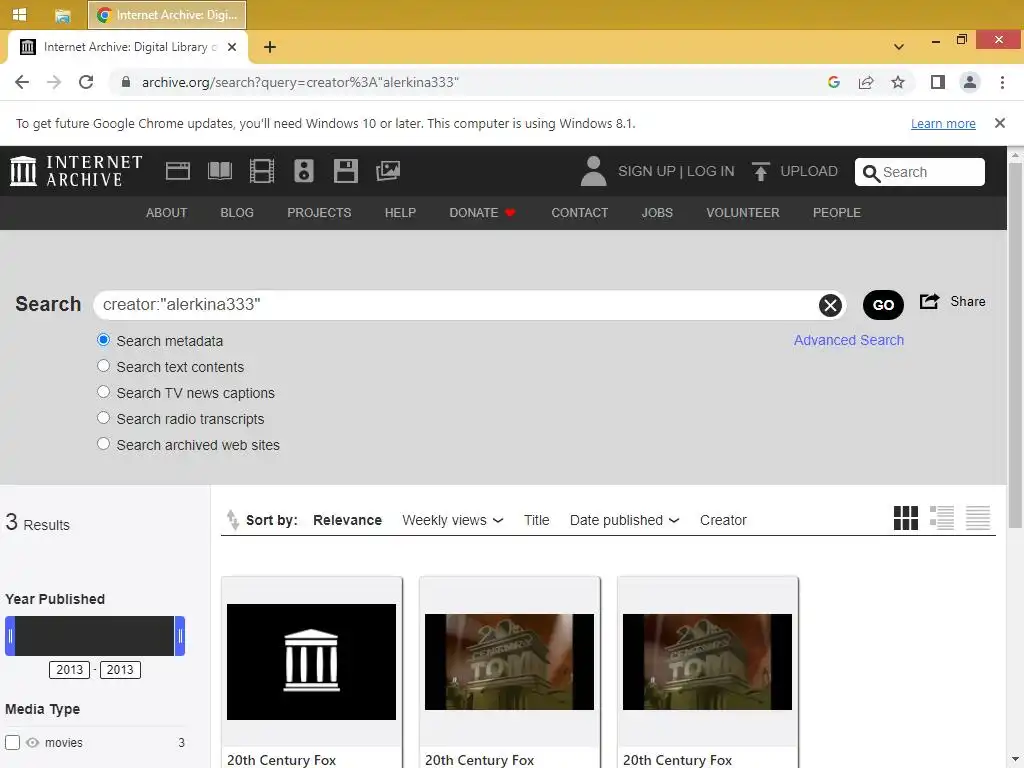Select Search metadata radio button
1024x768 pixels.
point(103,340)
